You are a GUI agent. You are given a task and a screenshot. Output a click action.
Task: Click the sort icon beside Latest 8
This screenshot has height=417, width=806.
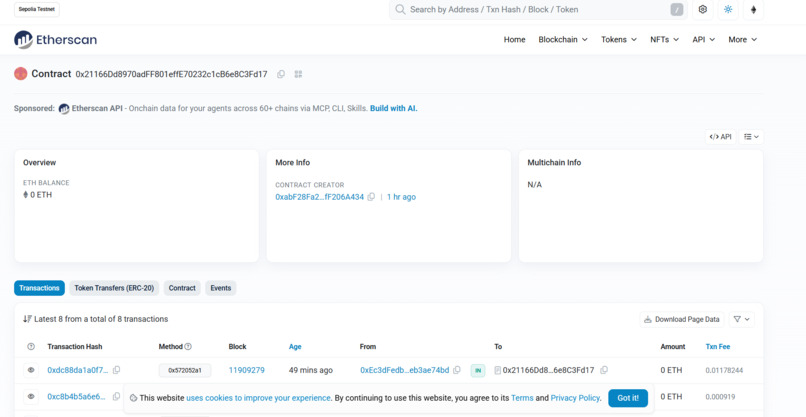[x=27, y=319]
